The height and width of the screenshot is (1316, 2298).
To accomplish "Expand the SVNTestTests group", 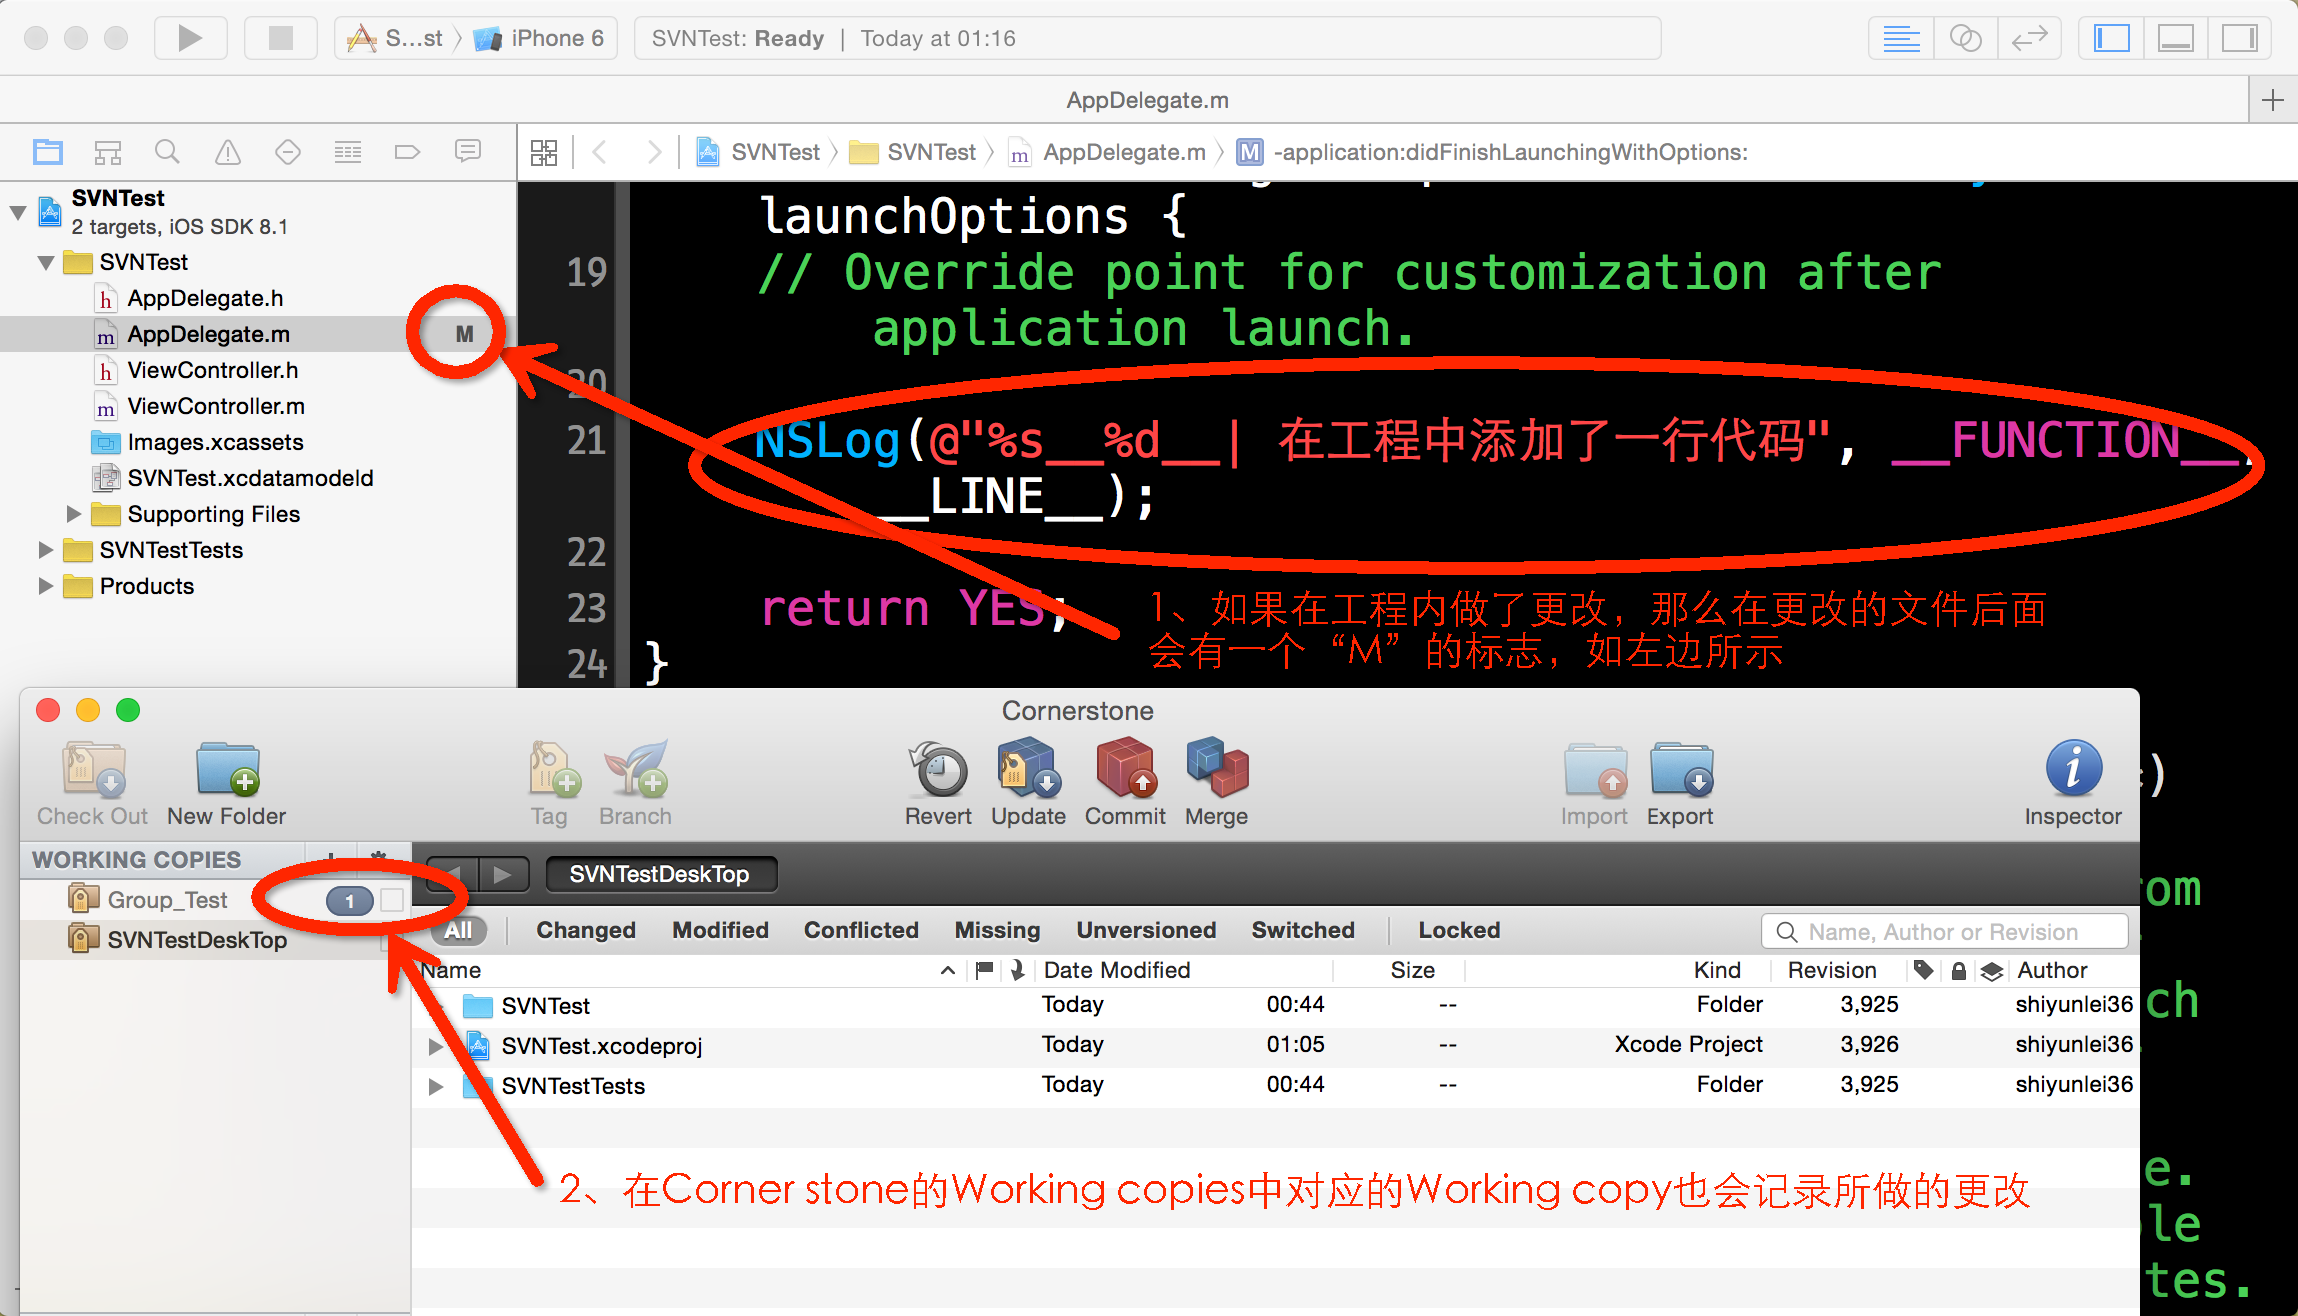I will pos(45,550).
